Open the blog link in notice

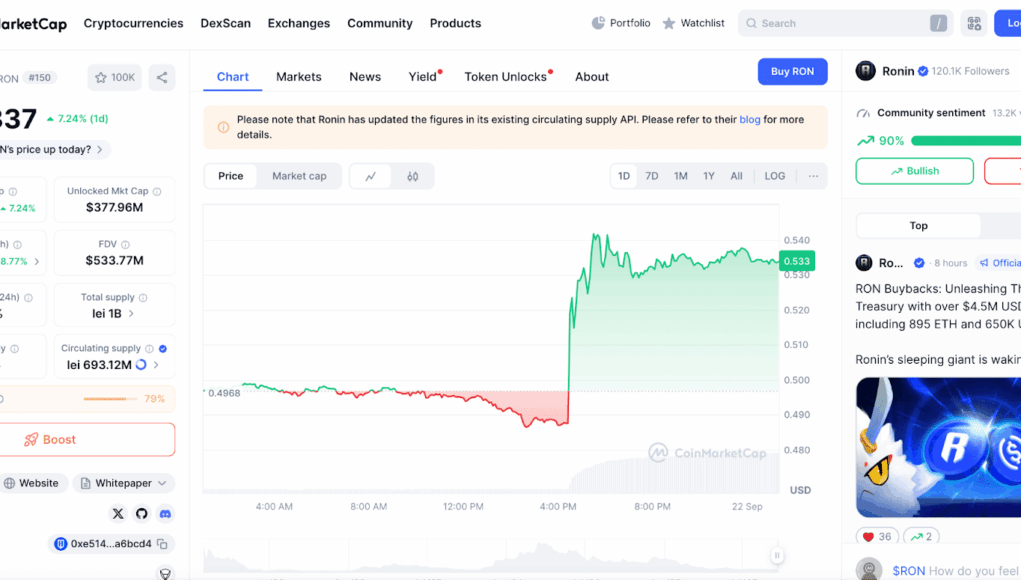pos(749,120)
